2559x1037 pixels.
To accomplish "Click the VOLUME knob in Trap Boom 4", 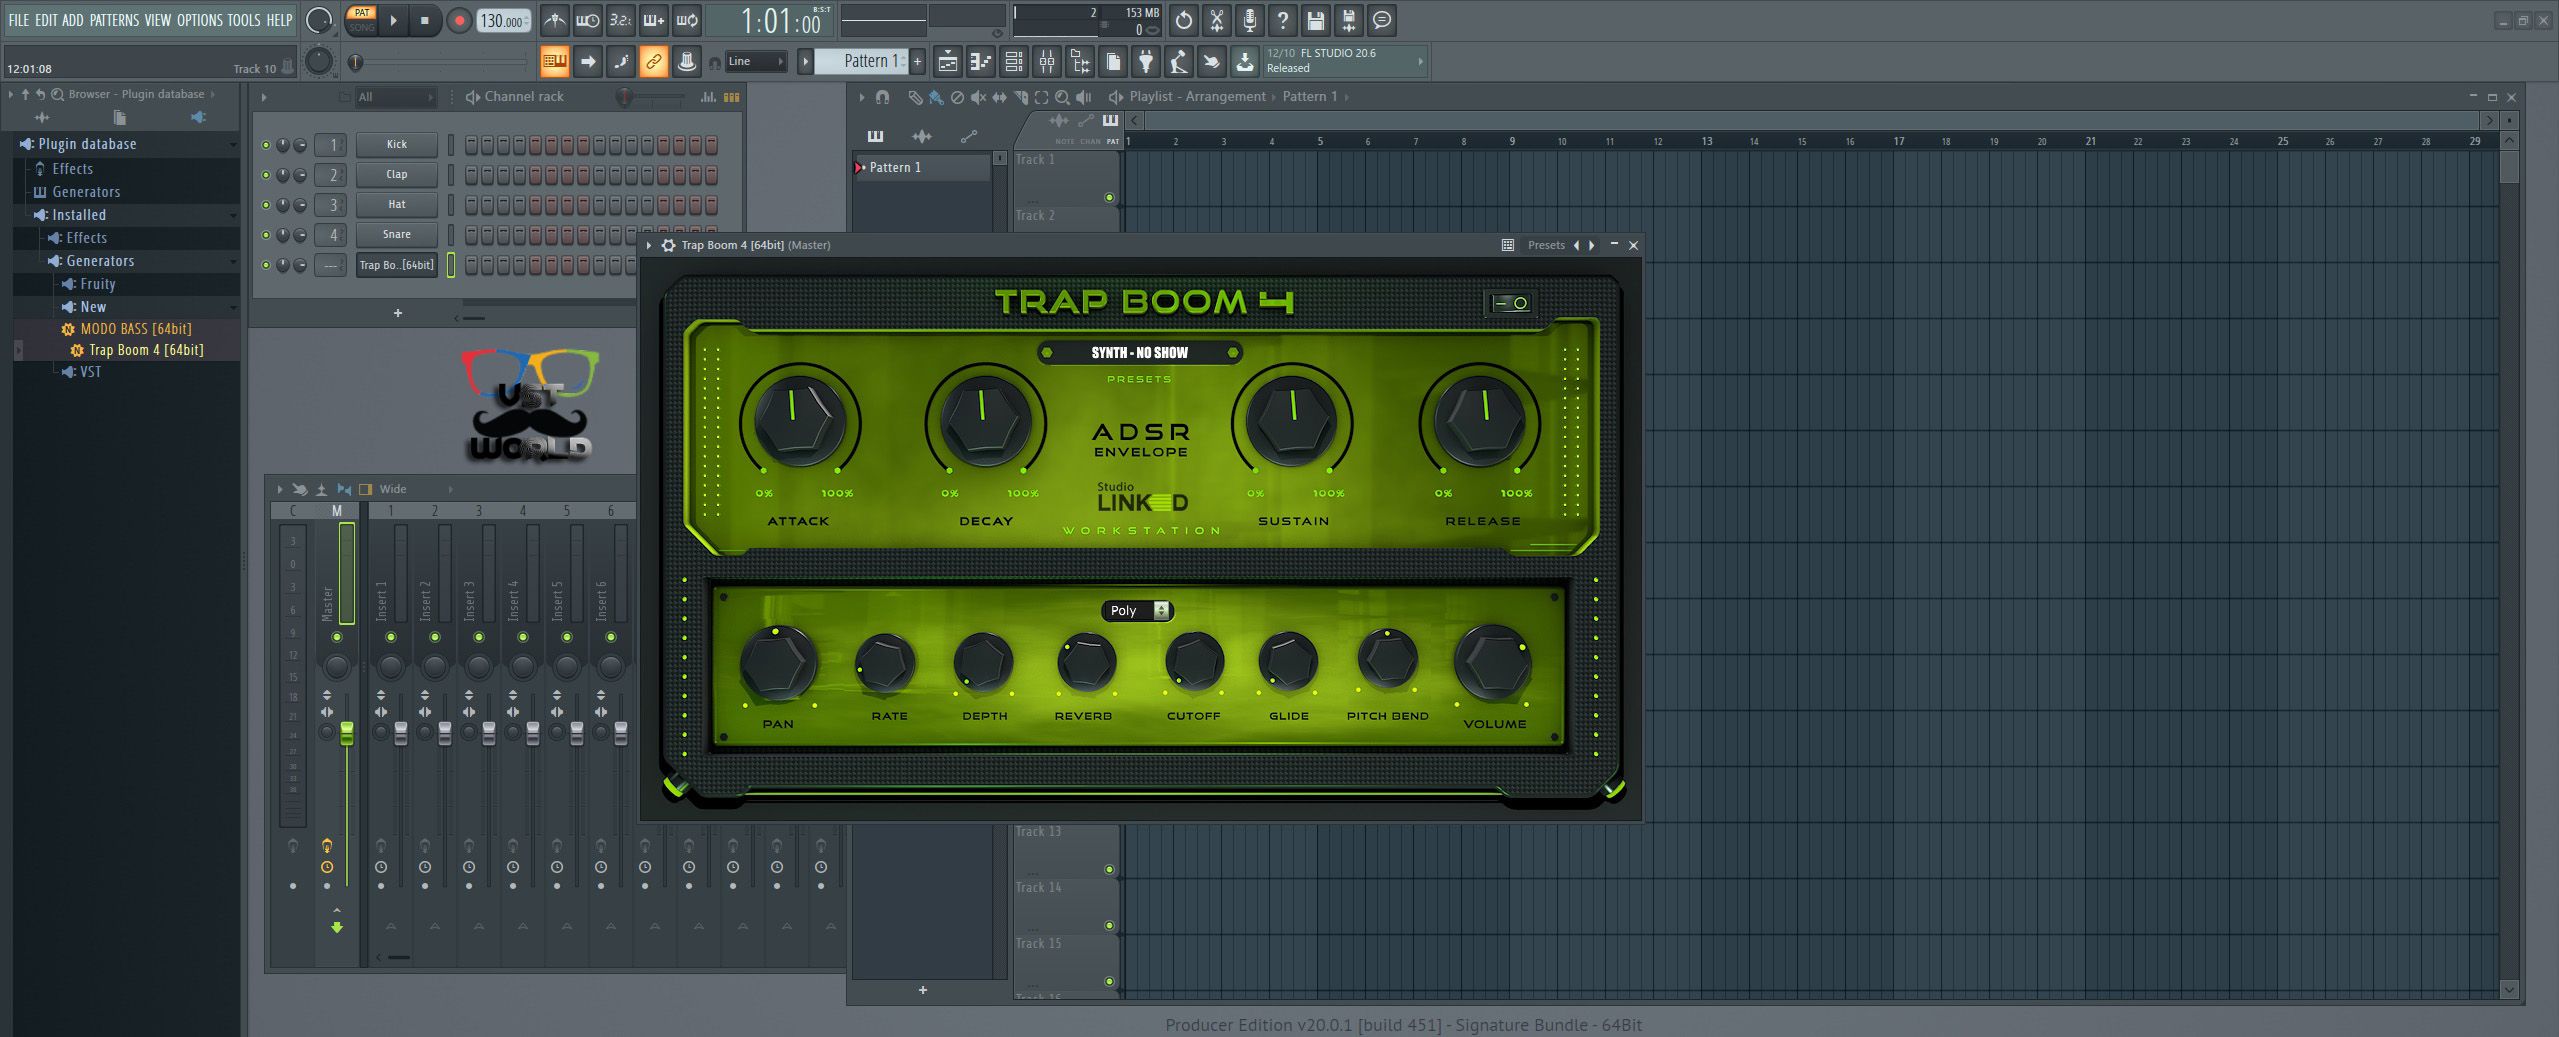I will pyautogui.click(x=1493, y=663).
